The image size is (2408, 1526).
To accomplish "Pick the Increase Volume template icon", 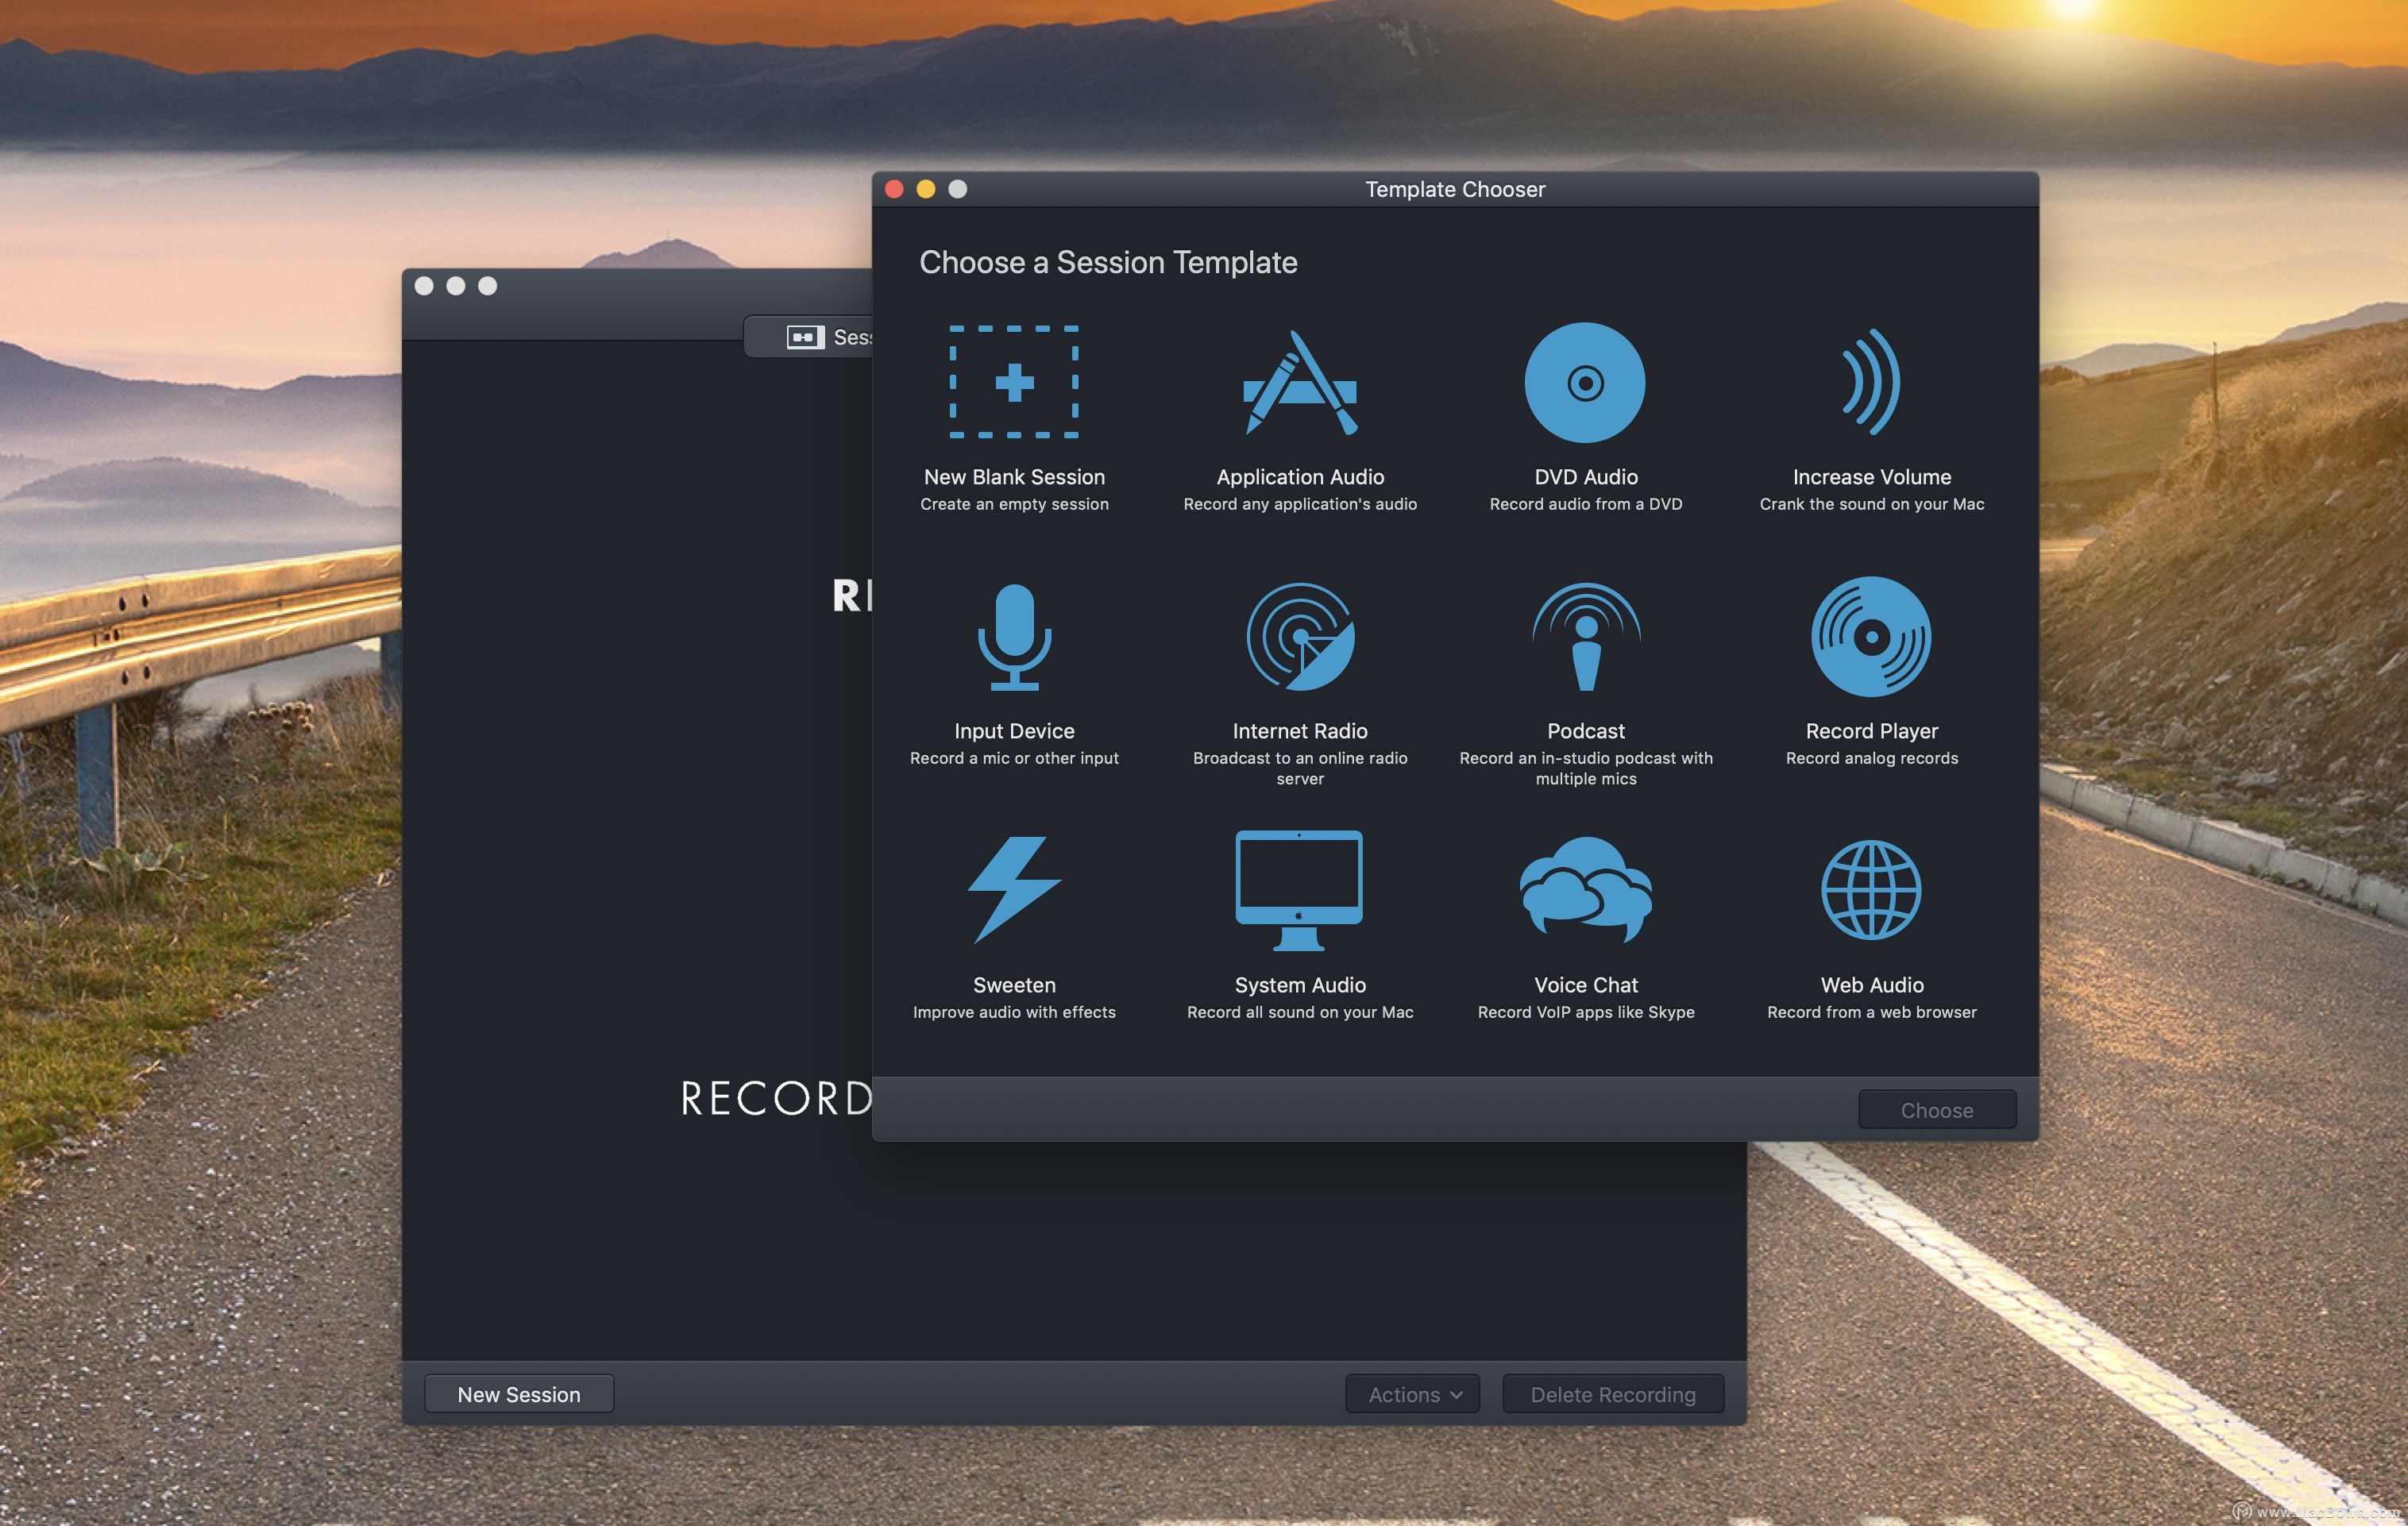I will pyautogui.click(x=1871, y=383).
